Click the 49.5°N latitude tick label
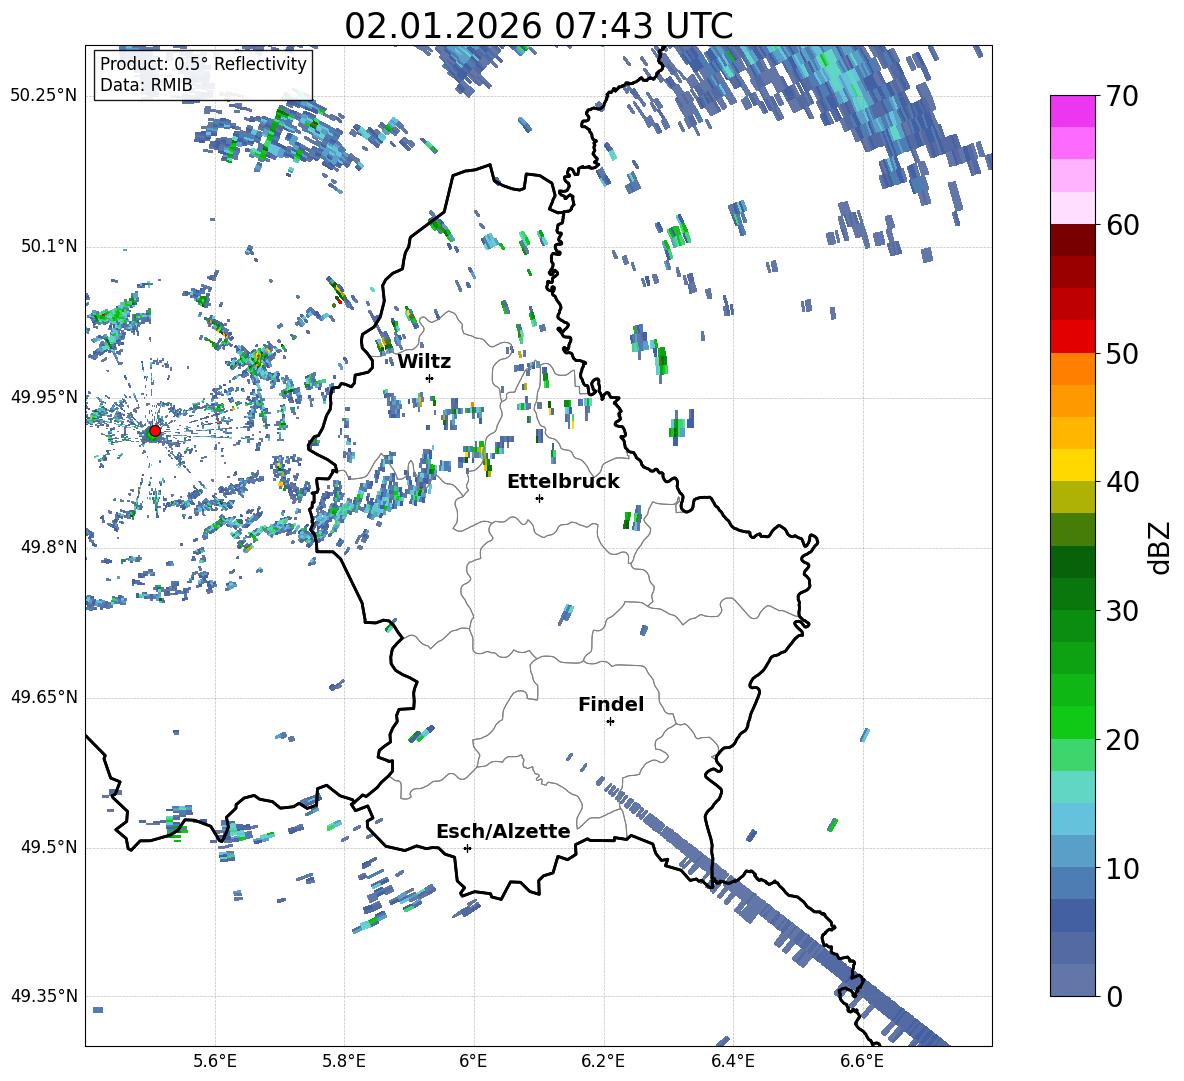 point(48,848)
